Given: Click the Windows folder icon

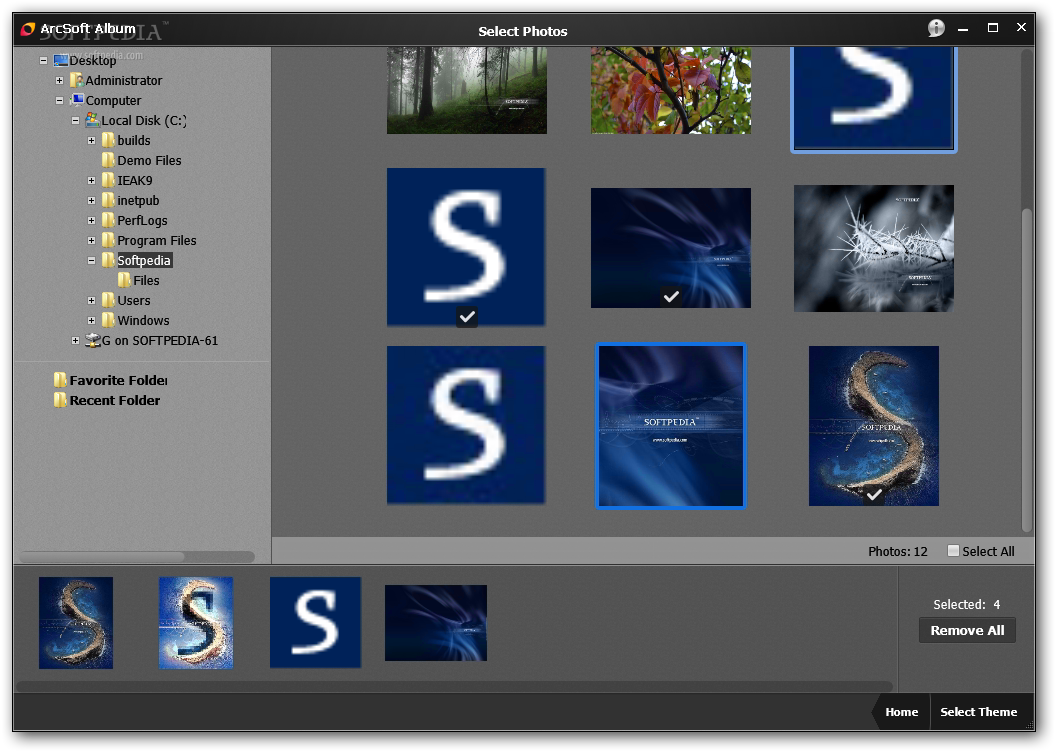Looking at the screenshot, I should click(108, 320).
